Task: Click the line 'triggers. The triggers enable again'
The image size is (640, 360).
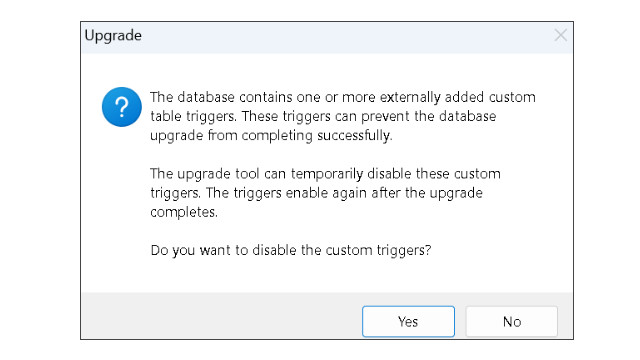Action: pos(316,193)
